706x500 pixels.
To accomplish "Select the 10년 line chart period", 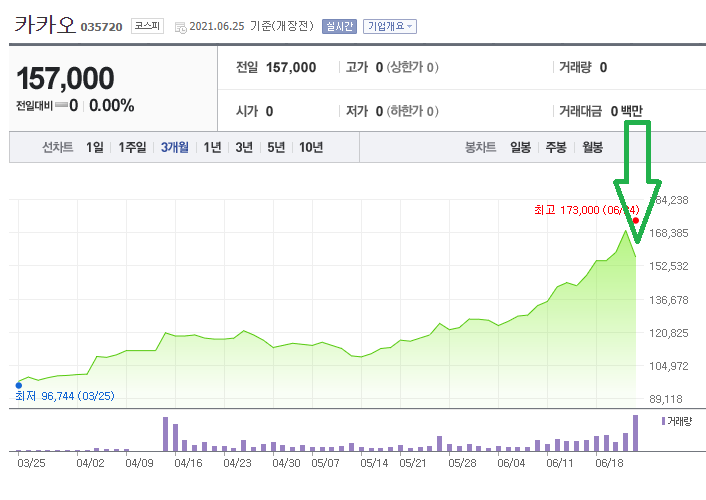I will pos(311,147).
